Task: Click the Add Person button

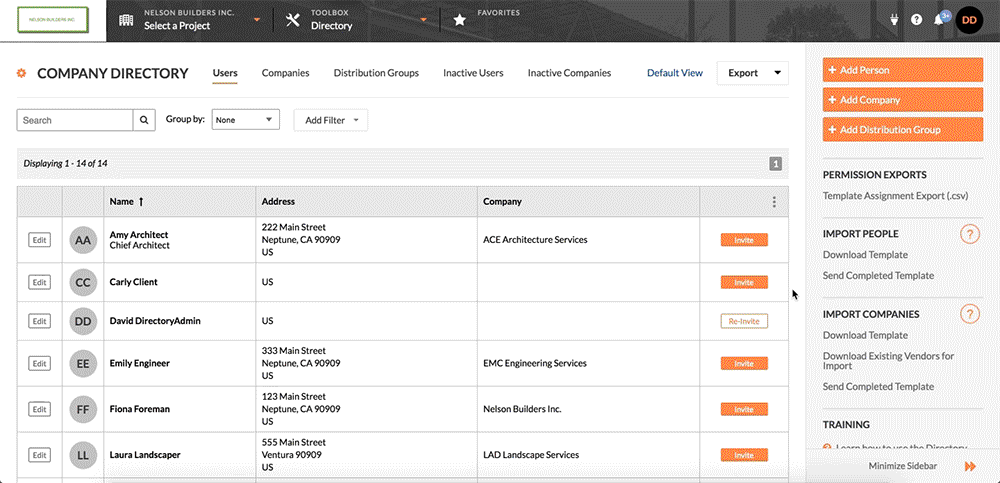Action: pos(903,70)
